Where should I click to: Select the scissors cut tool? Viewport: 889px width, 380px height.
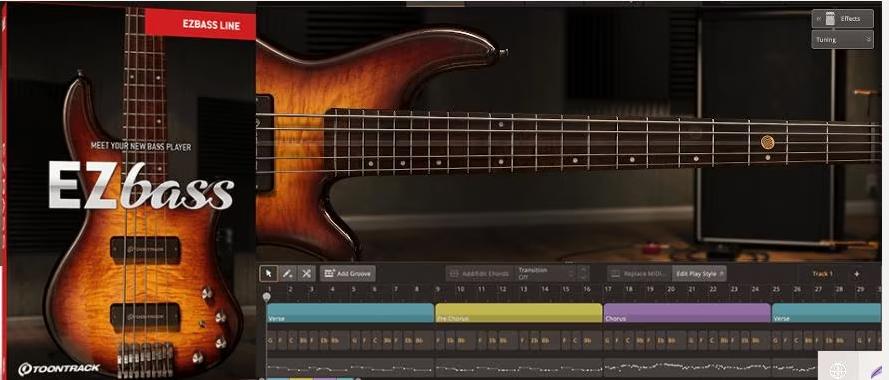(x=306, y=273)
